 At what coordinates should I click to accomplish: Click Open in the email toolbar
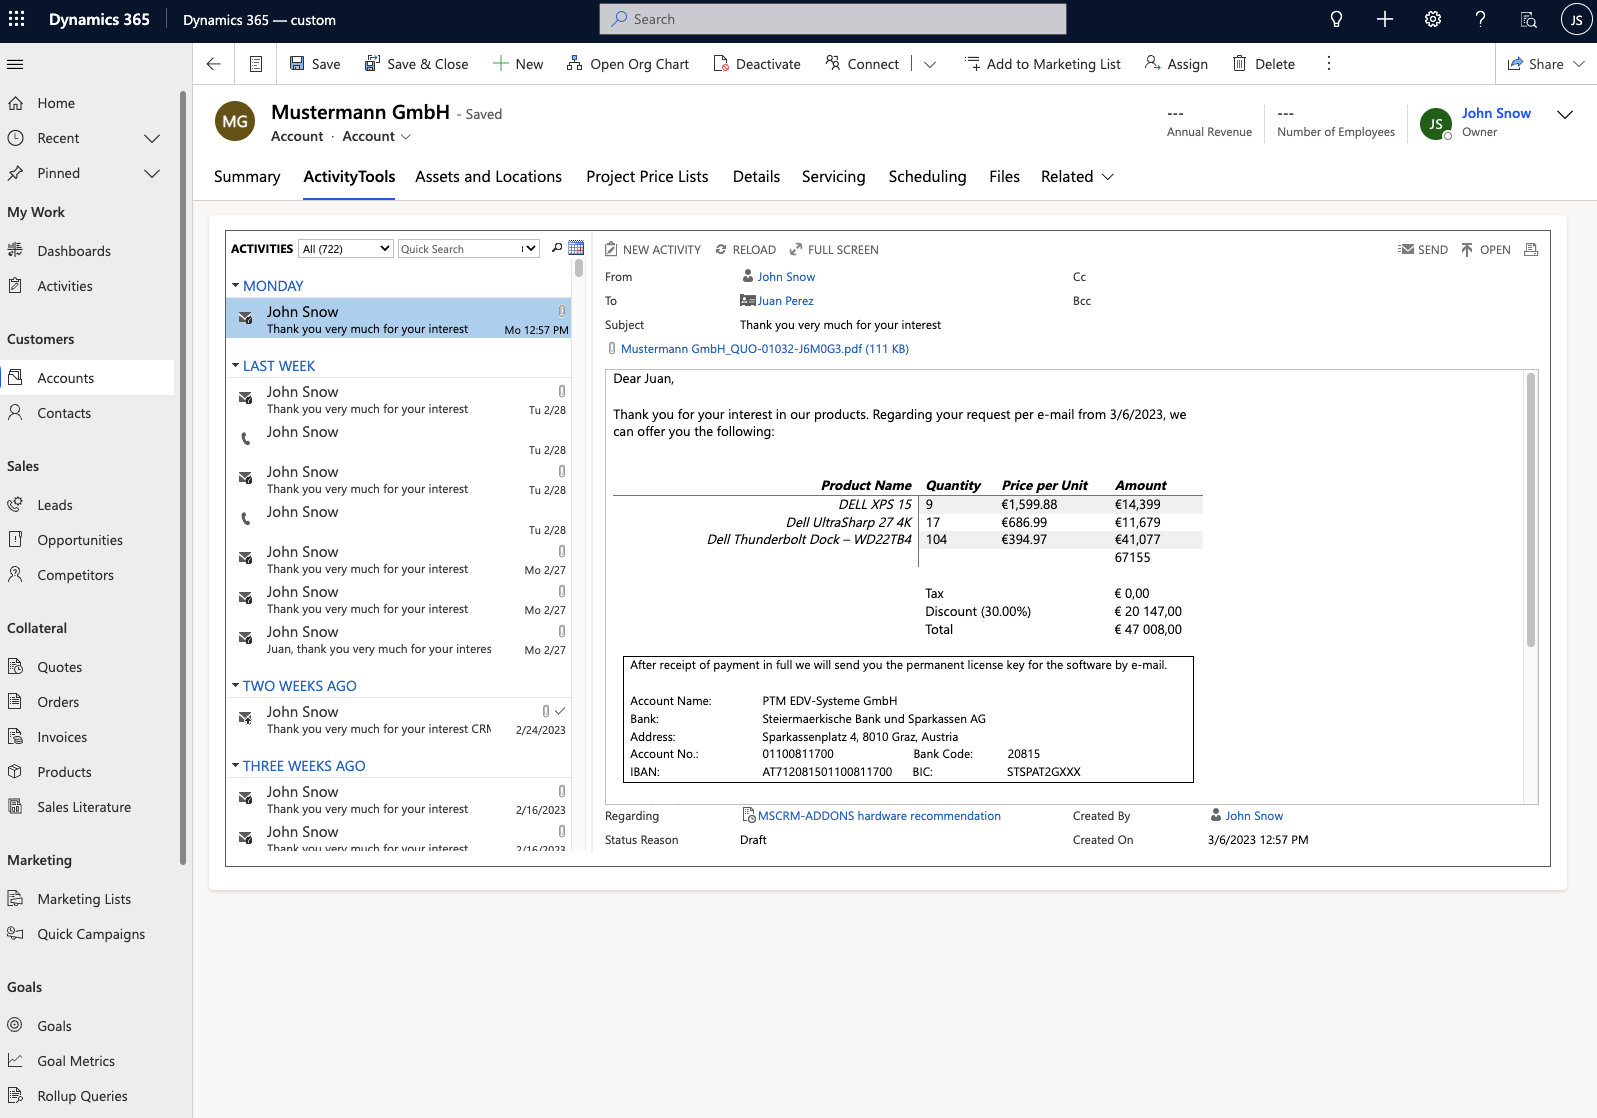pyautogui.click(x=1486, y=250)
